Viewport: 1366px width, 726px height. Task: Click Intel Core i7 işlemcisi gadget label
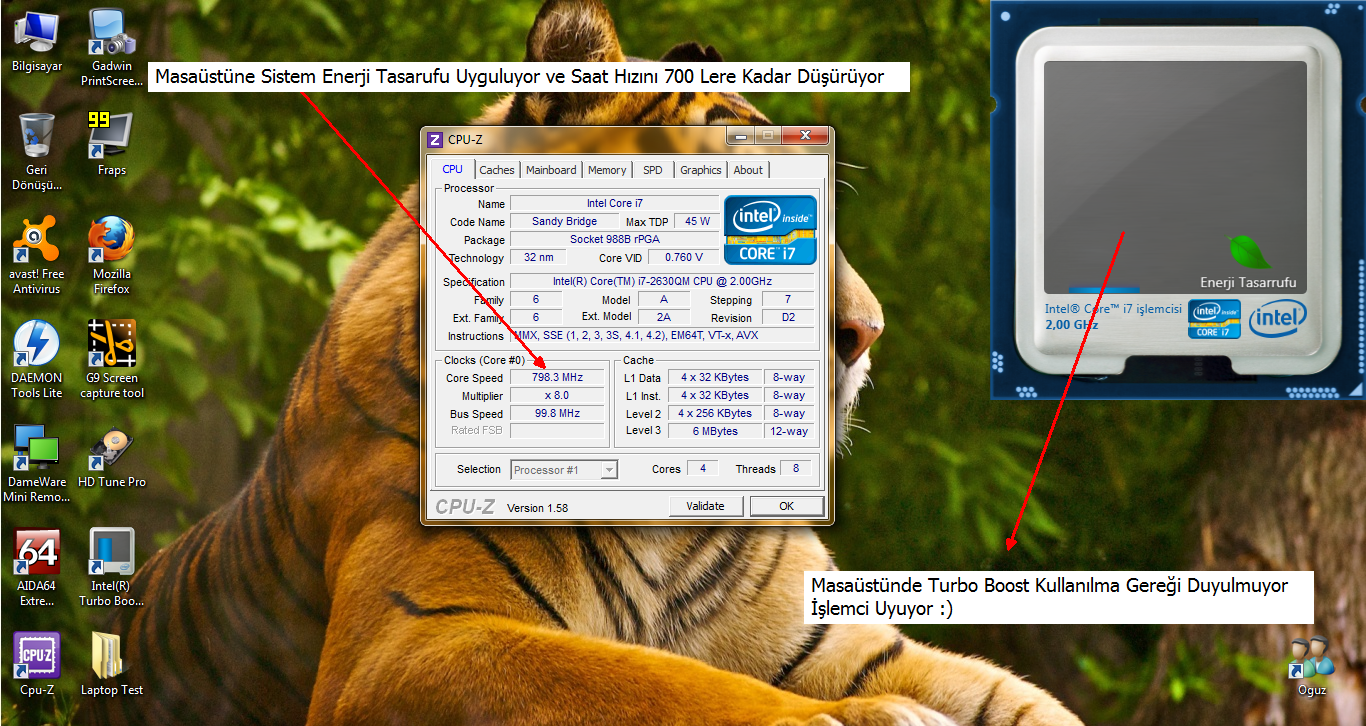coord(1113,310)
